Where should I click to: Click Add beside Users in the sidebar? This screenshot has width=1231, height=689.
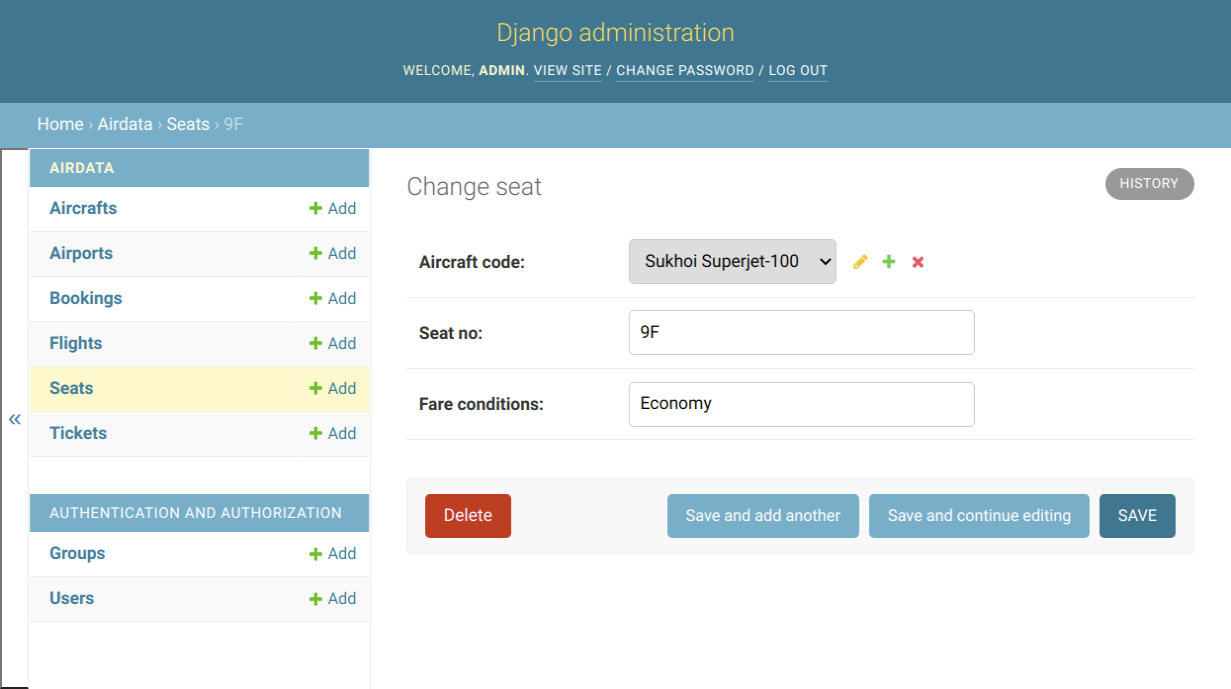coord(332,598)
